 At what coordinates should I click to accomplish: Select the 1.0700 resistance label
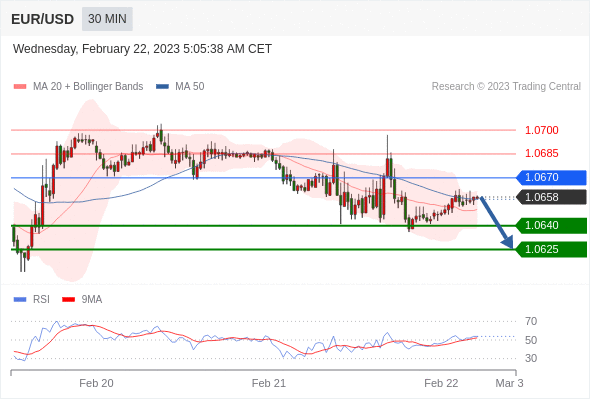(541, 131)
